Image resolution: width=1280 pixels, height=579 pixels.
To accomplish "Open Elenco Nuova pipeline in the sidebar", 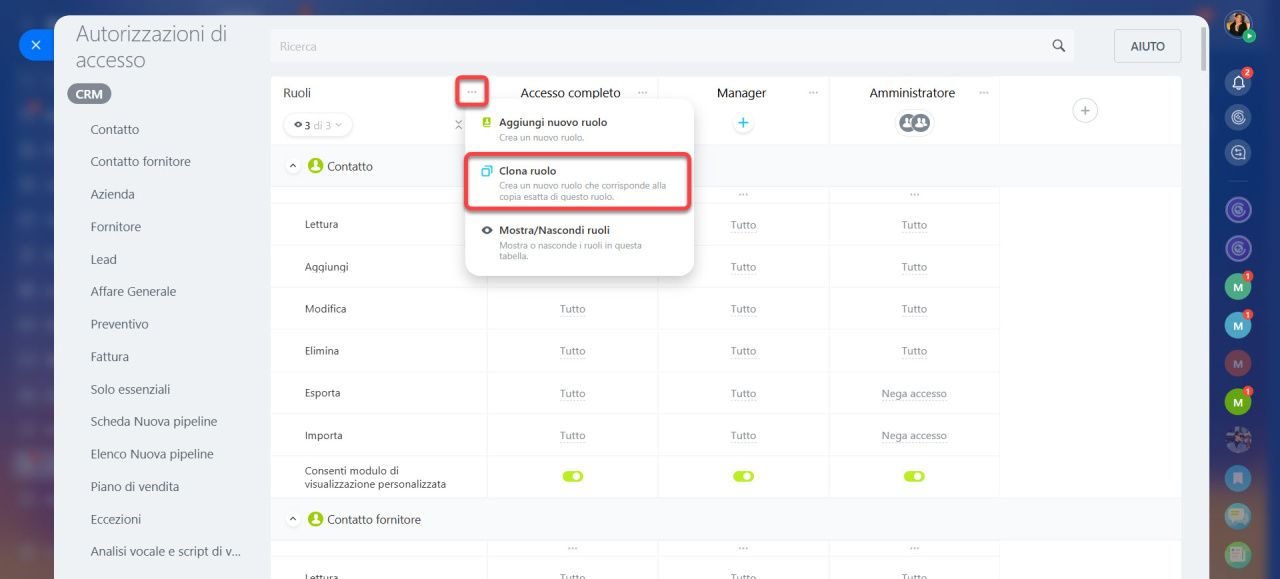I will (152, 454).
